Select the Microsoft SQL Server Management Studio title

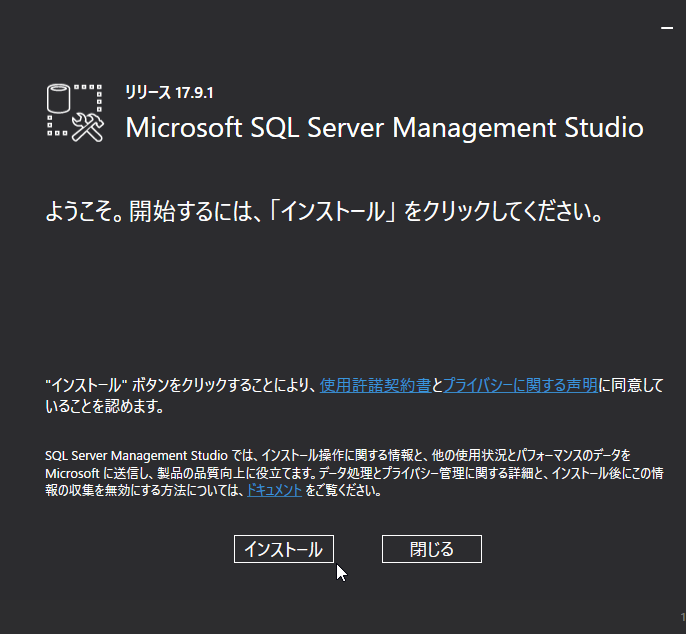[x=384, y=128]
